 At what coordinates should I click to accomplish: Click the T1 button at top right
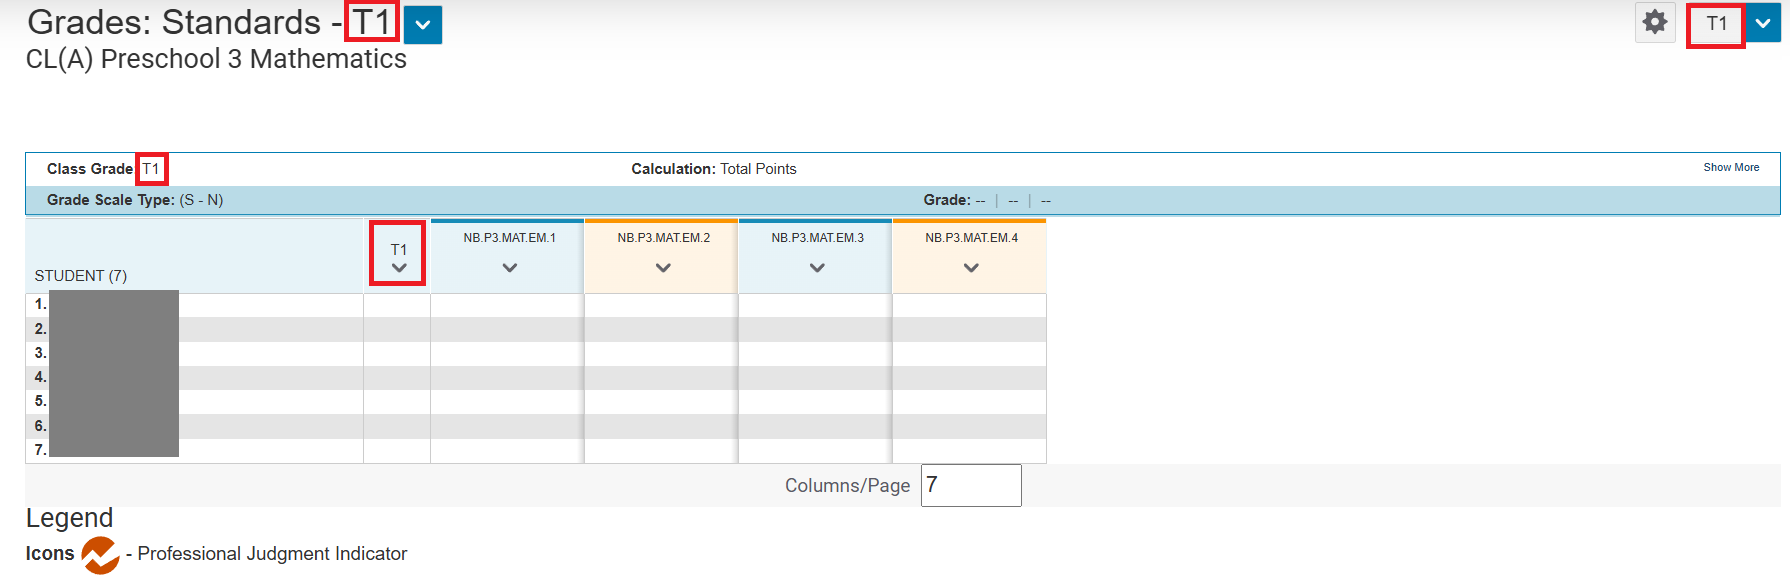click(1716, 24)
